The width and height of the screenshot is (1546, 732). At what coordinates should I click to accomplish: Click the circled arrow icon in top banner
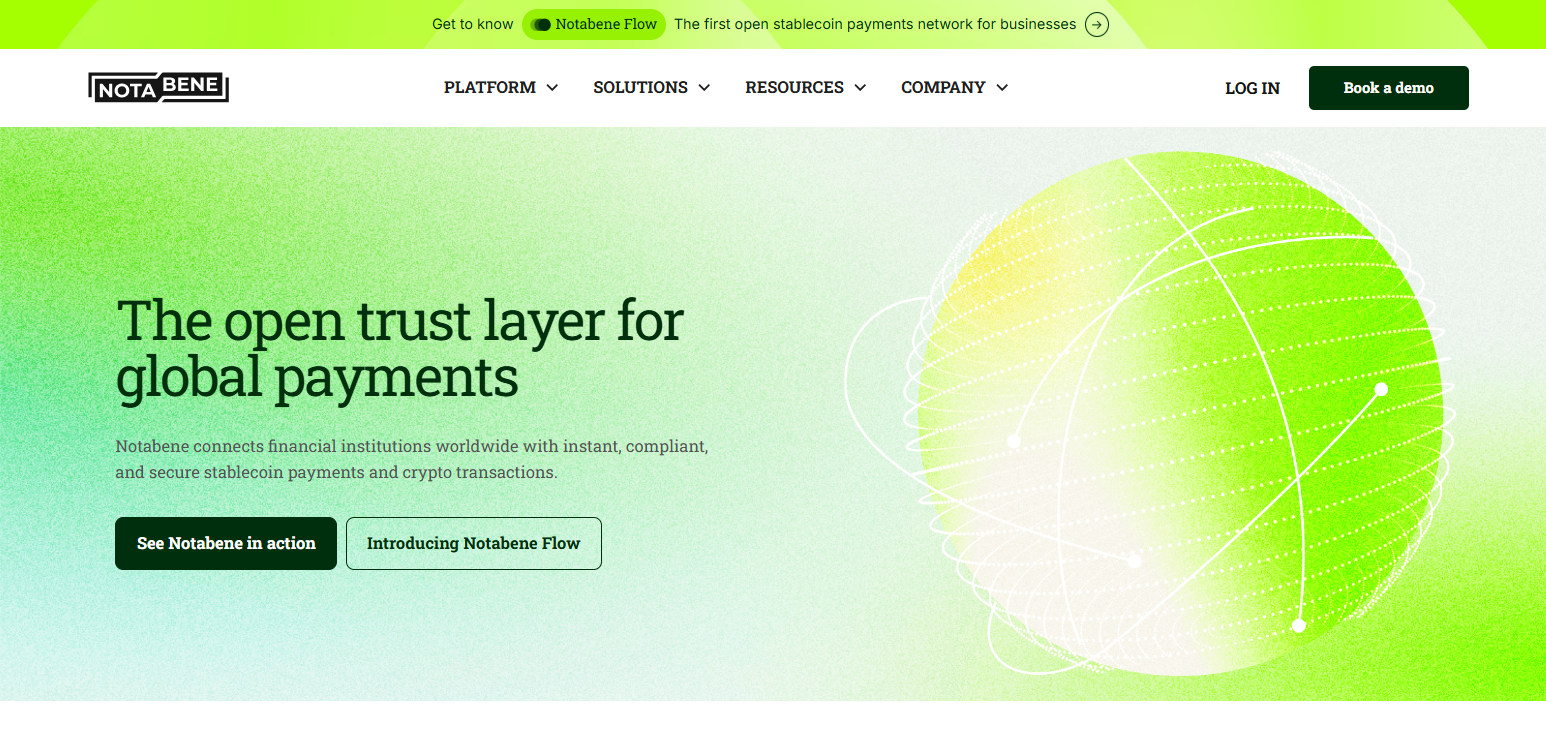(1097, 24)
